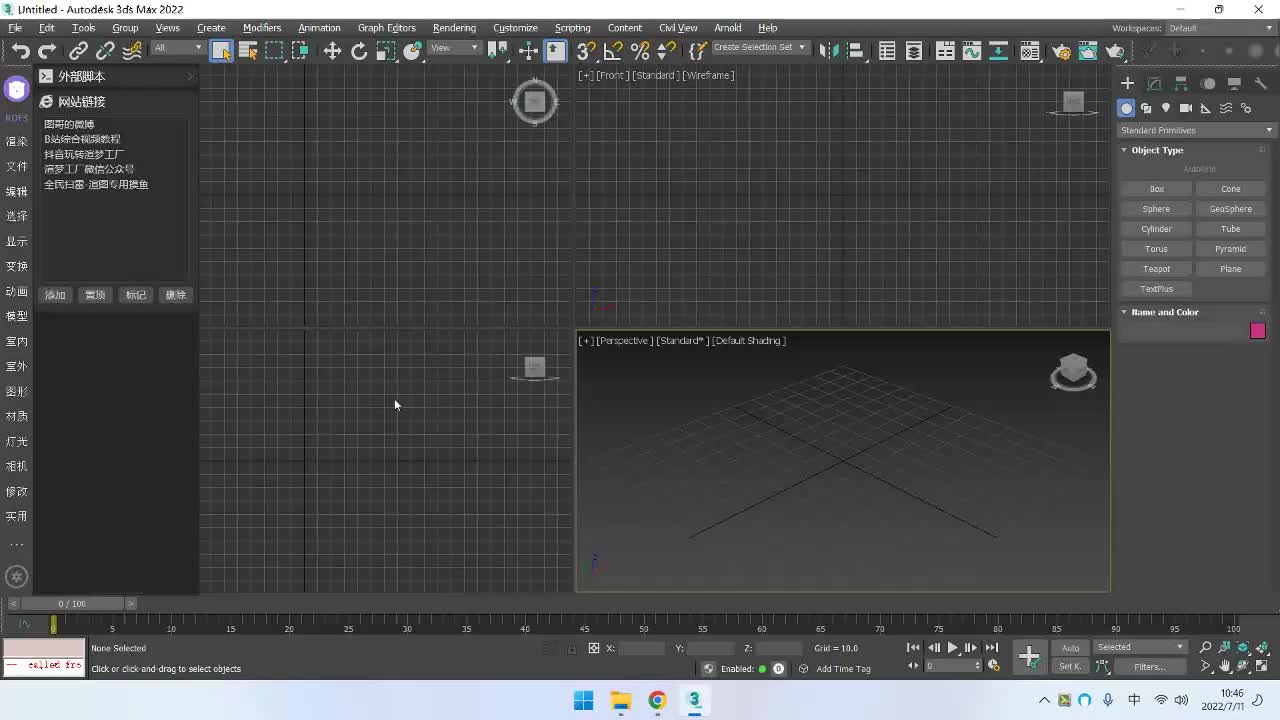The image size is (1280, 720).
Task: Open the Create Selection Set dropdown
Action: [759, 47]
